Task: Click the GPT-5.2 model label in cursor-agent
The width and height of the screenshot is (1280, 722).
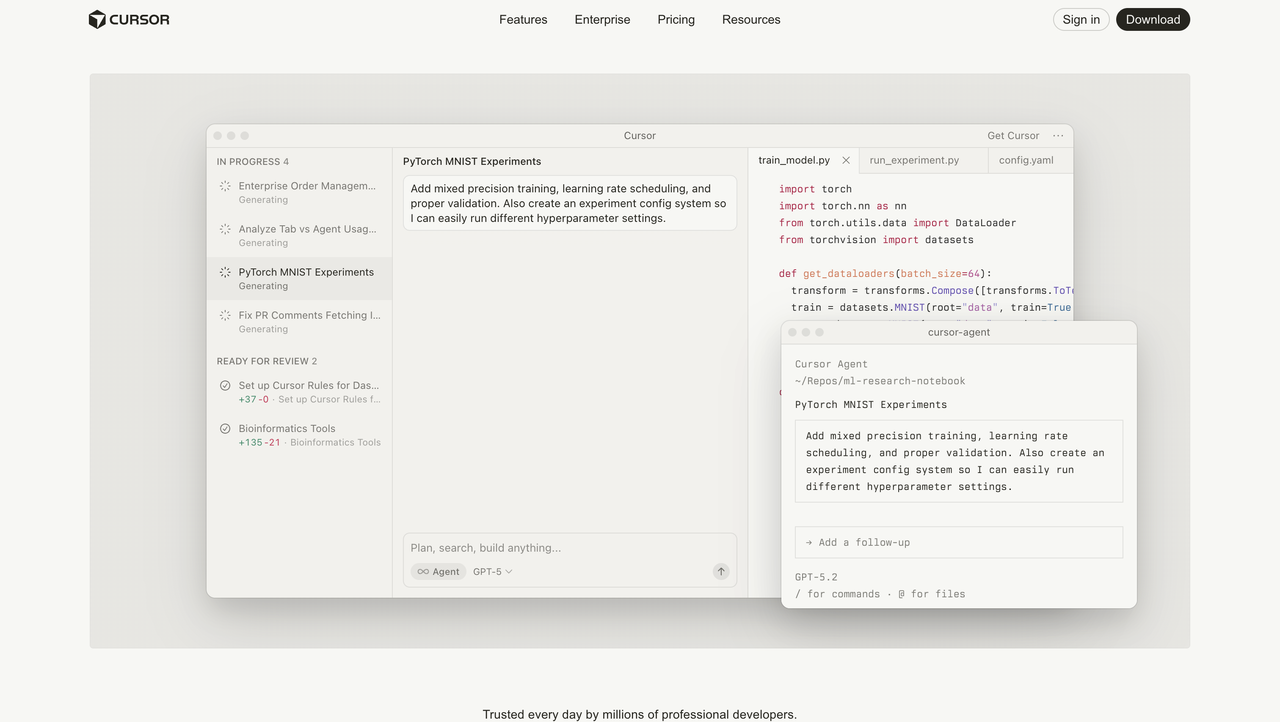Action: [816, 577]
